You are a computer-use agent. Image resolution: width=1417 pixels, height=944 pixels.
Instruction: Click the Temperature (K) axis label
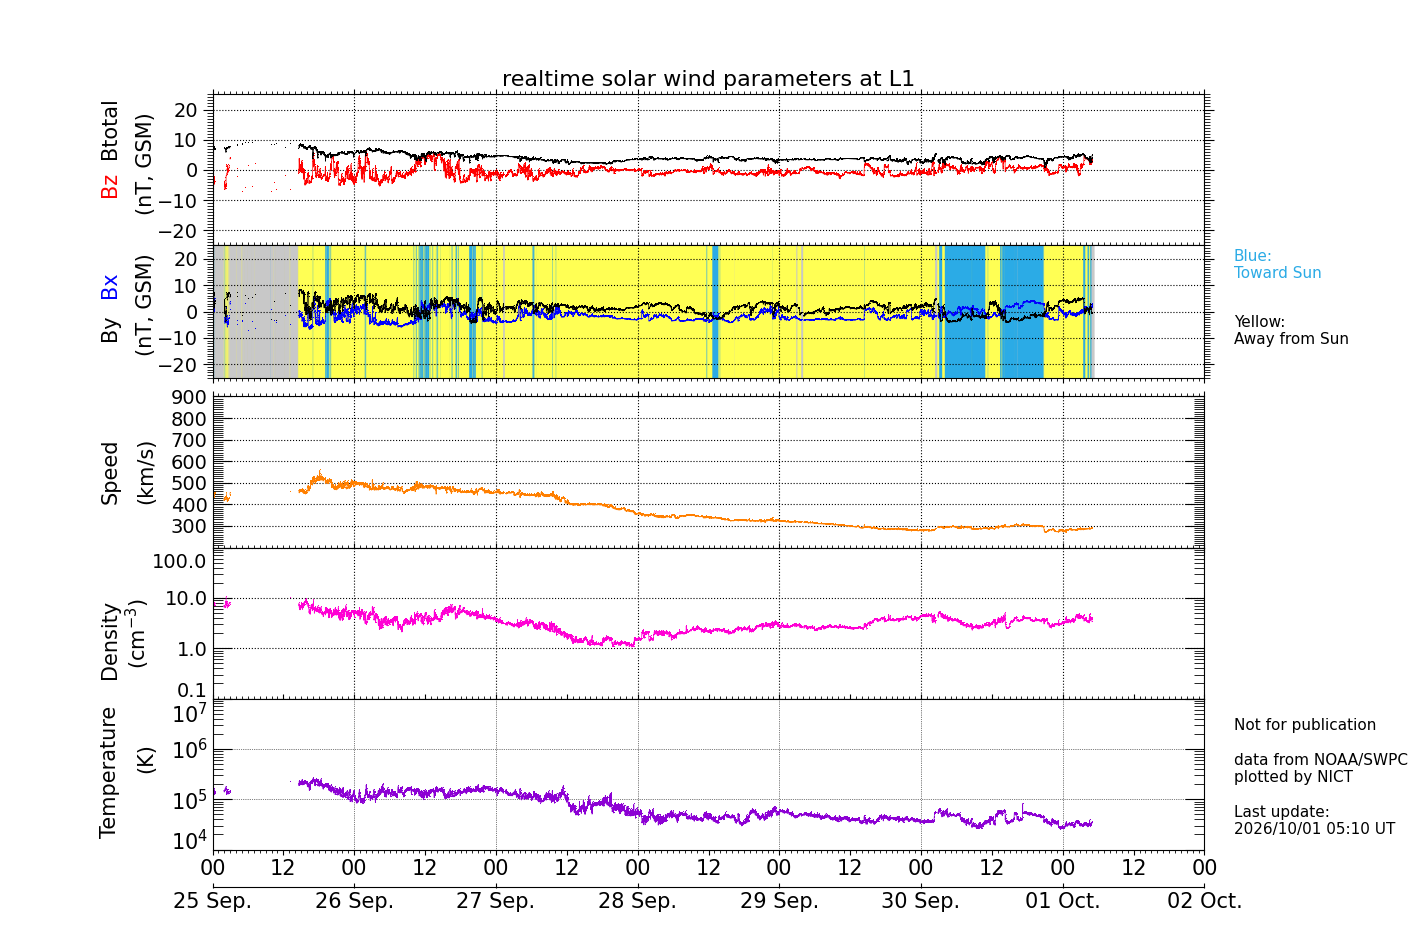(126, 772)
